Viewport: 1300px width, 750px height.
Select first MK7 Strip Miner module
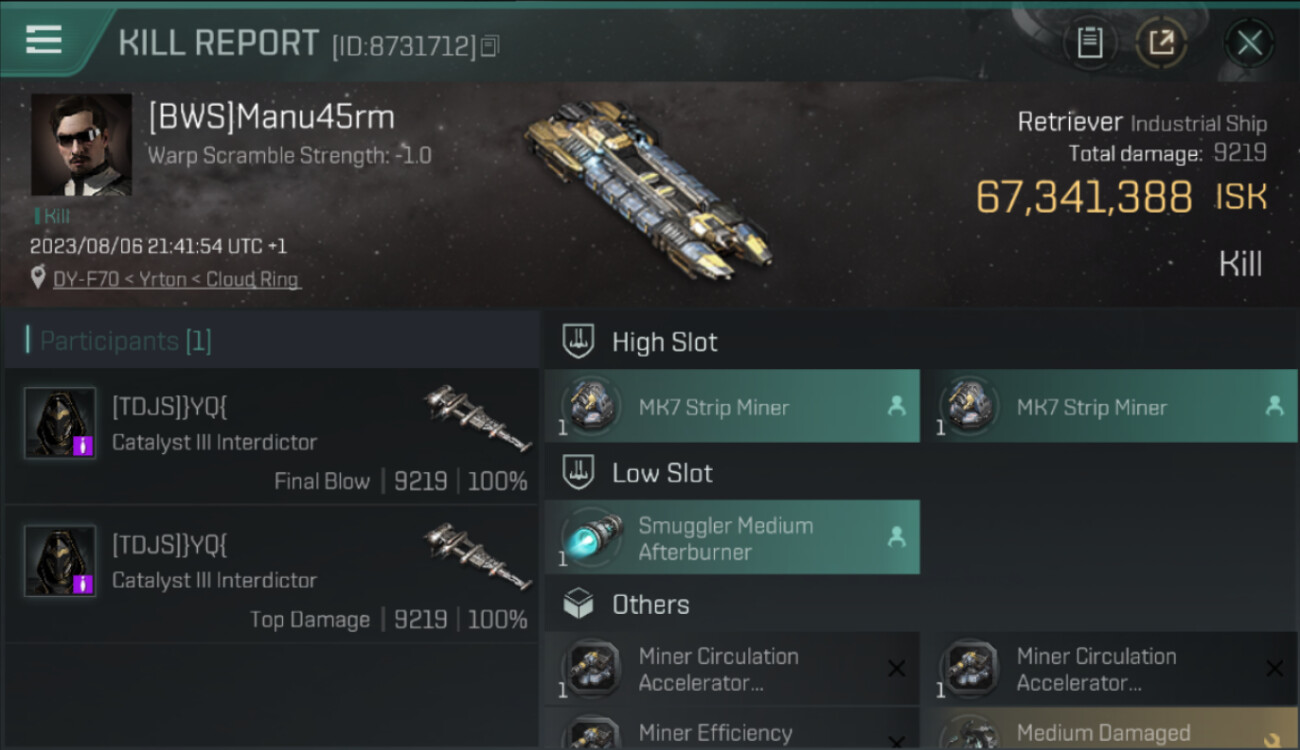coord(732,406)
